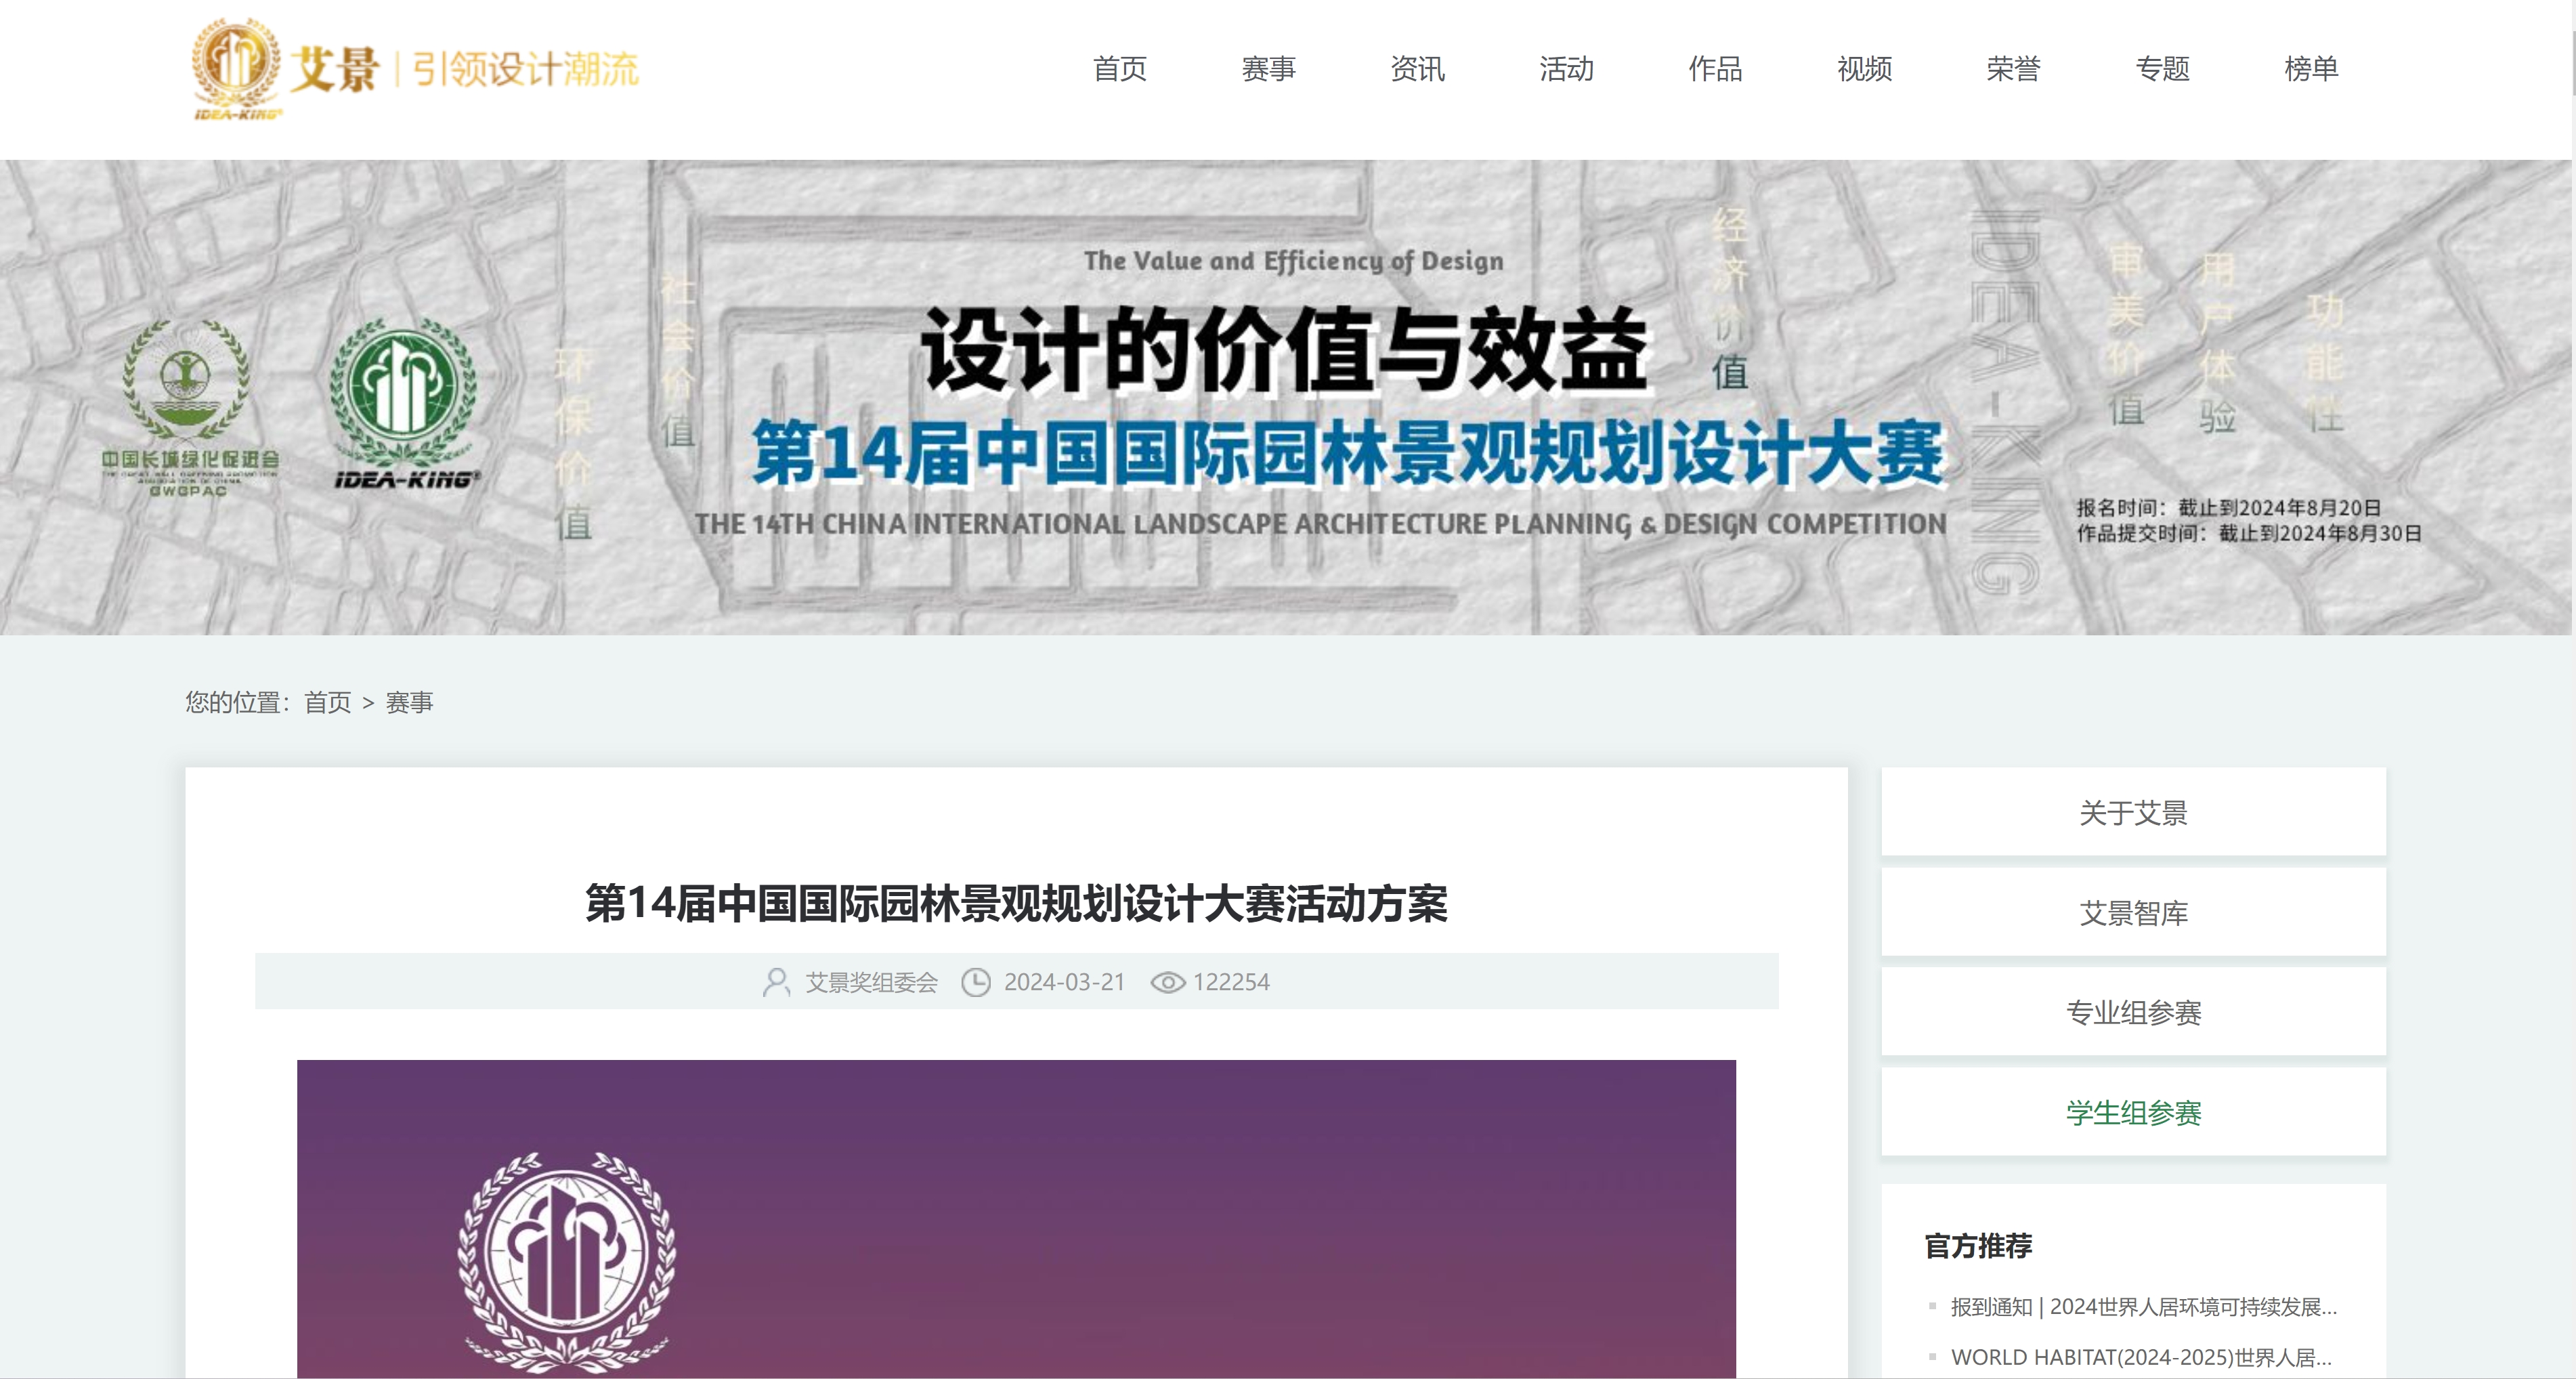Open the 榜单 navigation item
The width and height of the screenshot is (2576, 1379).
point(2311,69)
